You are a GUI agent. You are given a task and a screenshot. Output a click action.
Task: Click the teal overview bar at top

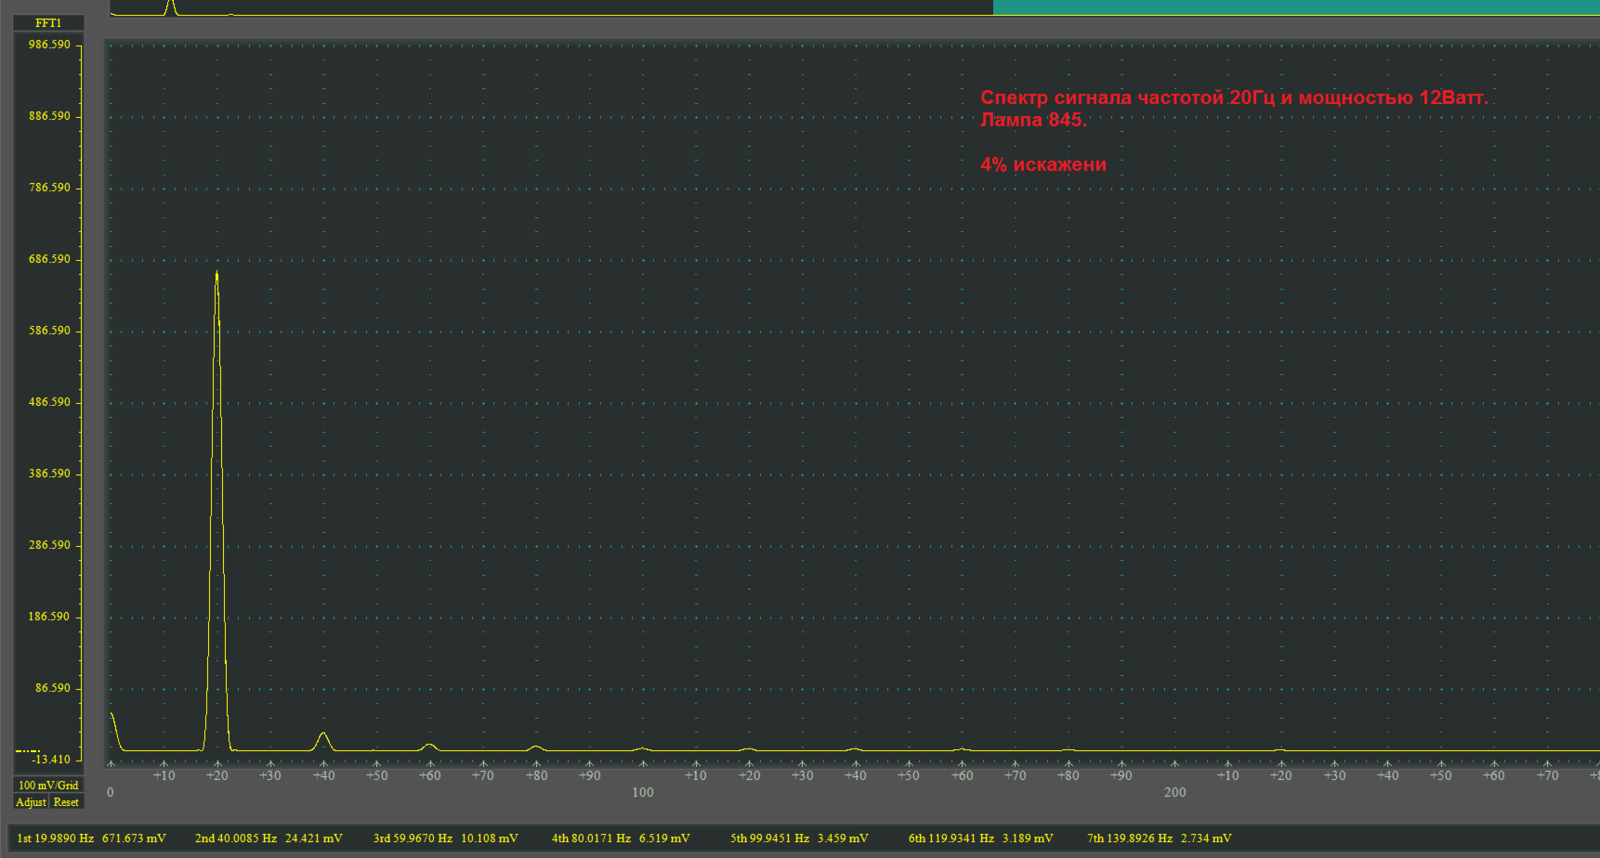pos(1296,7)
